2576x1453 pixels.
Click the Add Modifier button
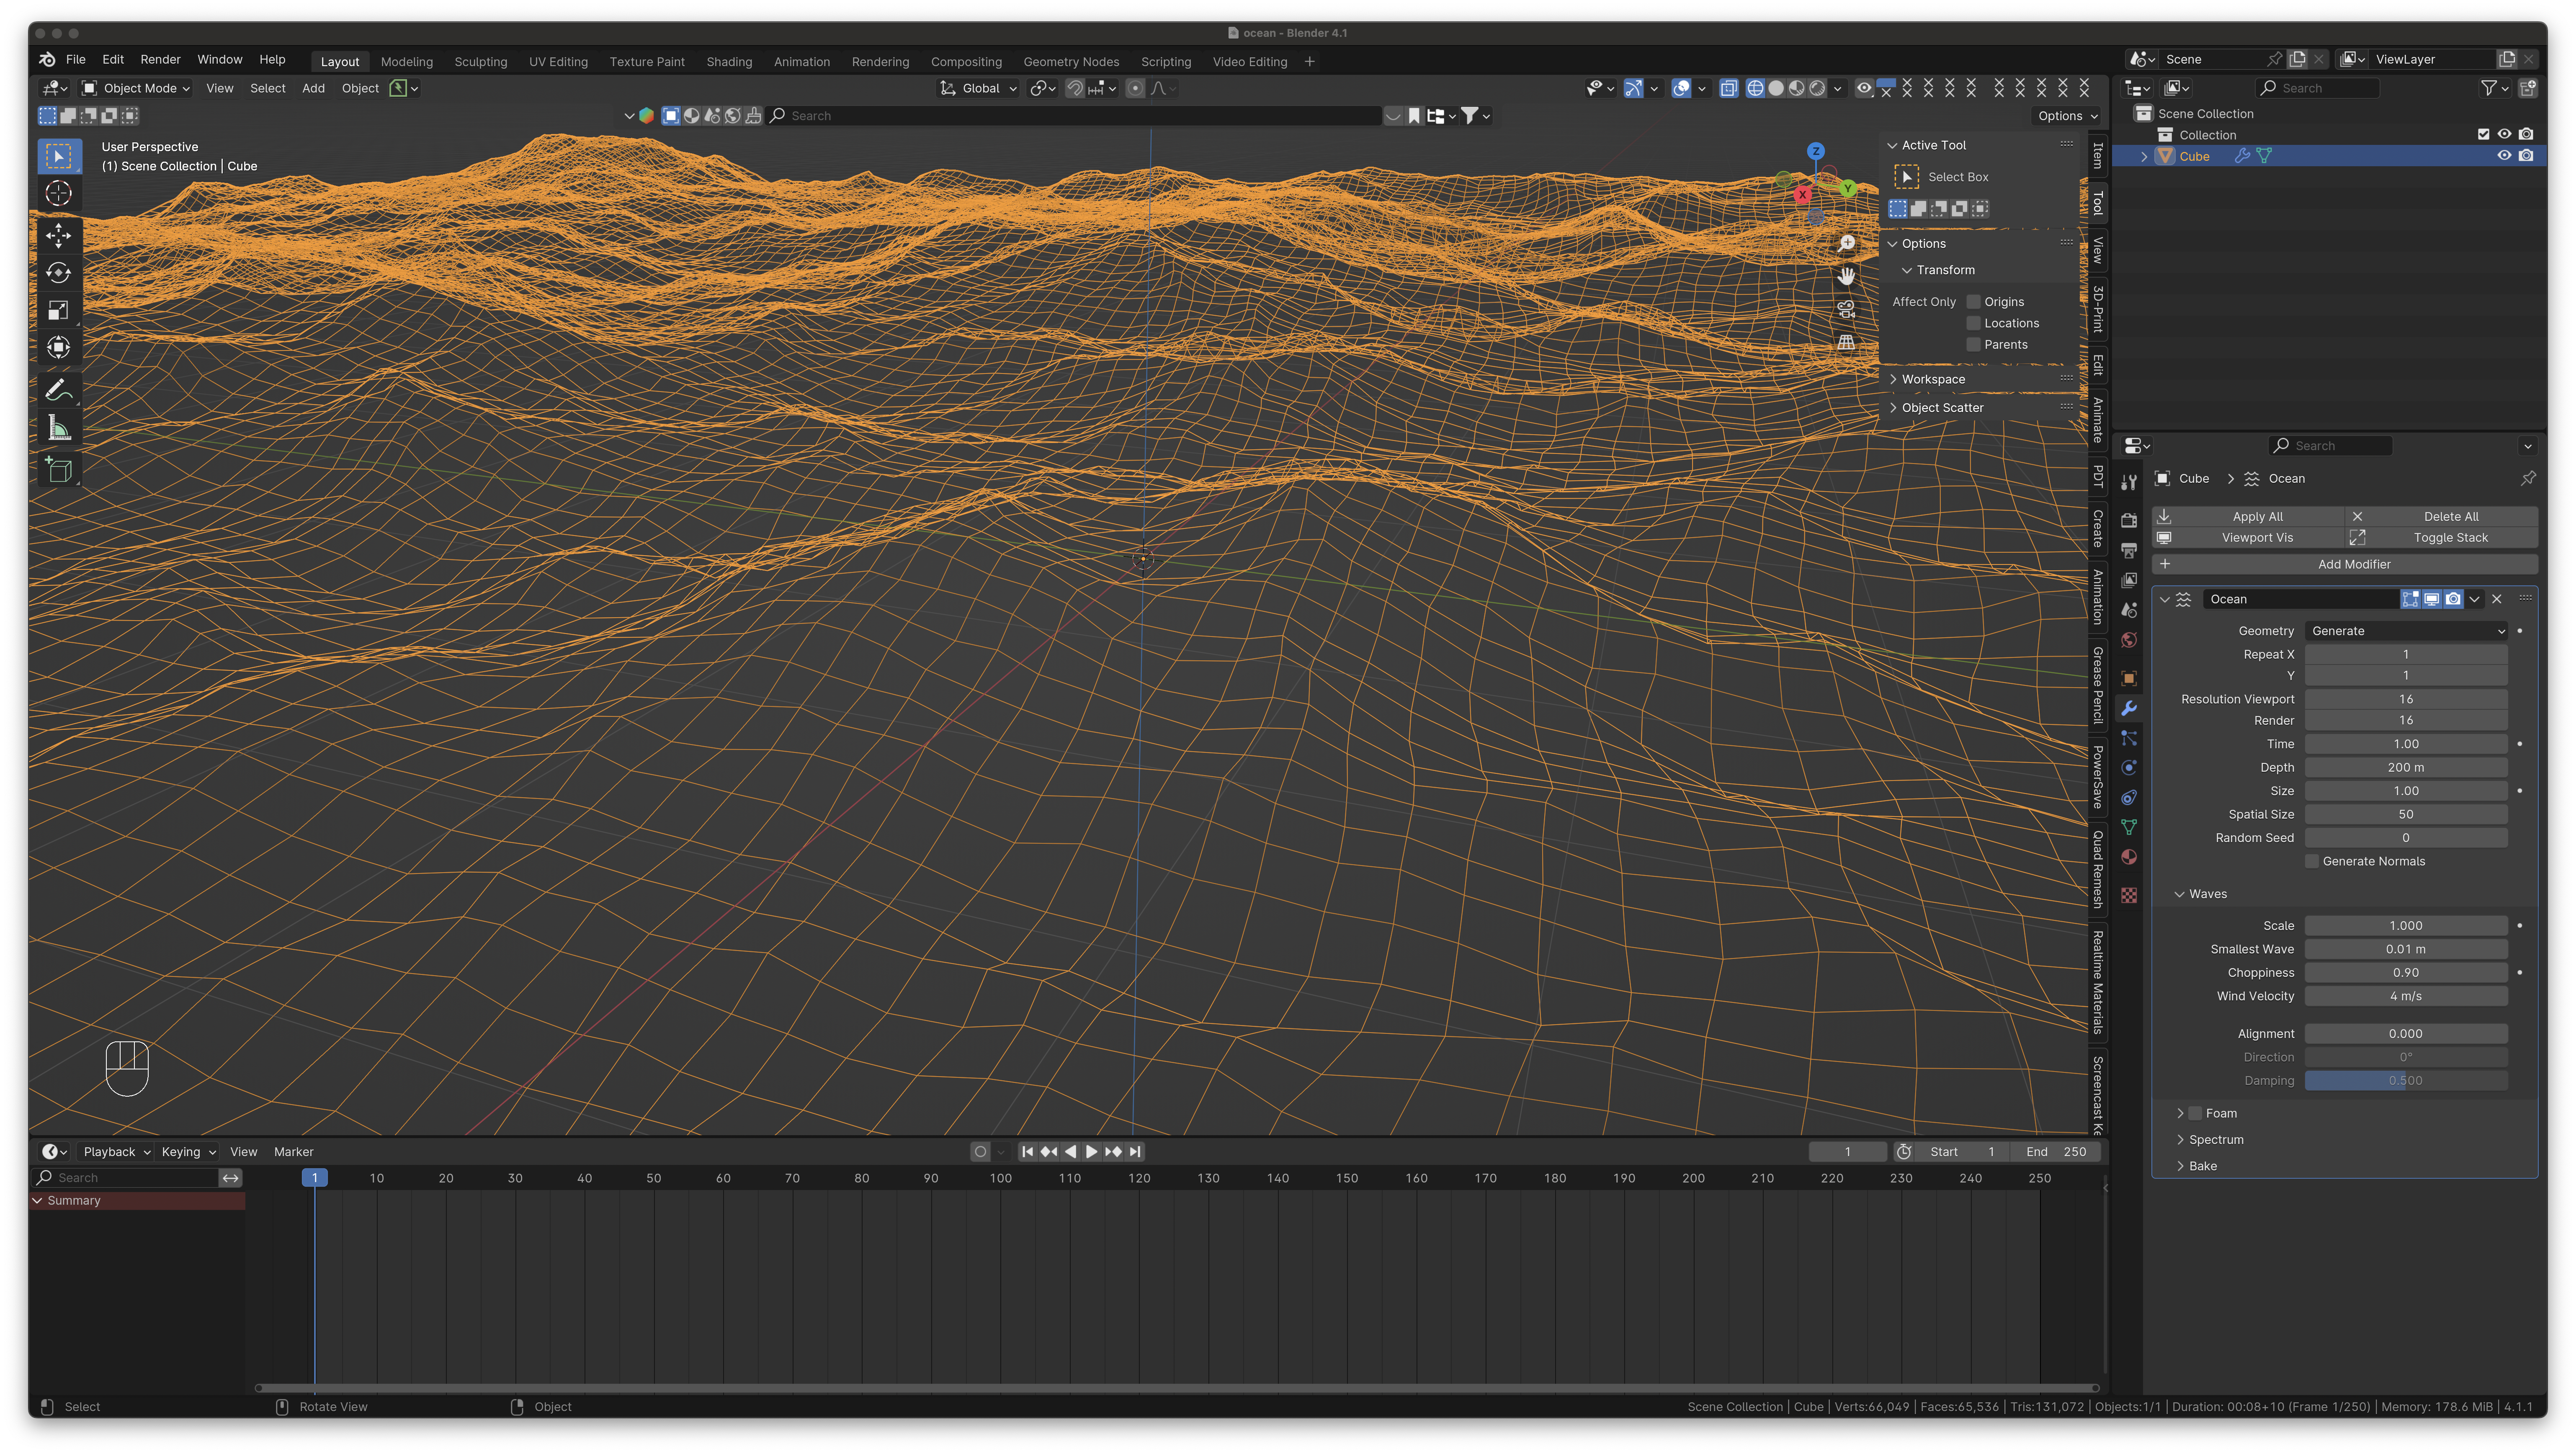click(x=2345, y=564)
